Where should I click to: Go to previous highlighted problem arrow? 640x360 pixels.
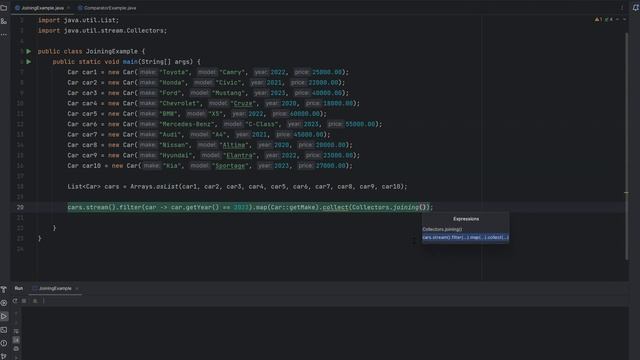coord(618,19)
